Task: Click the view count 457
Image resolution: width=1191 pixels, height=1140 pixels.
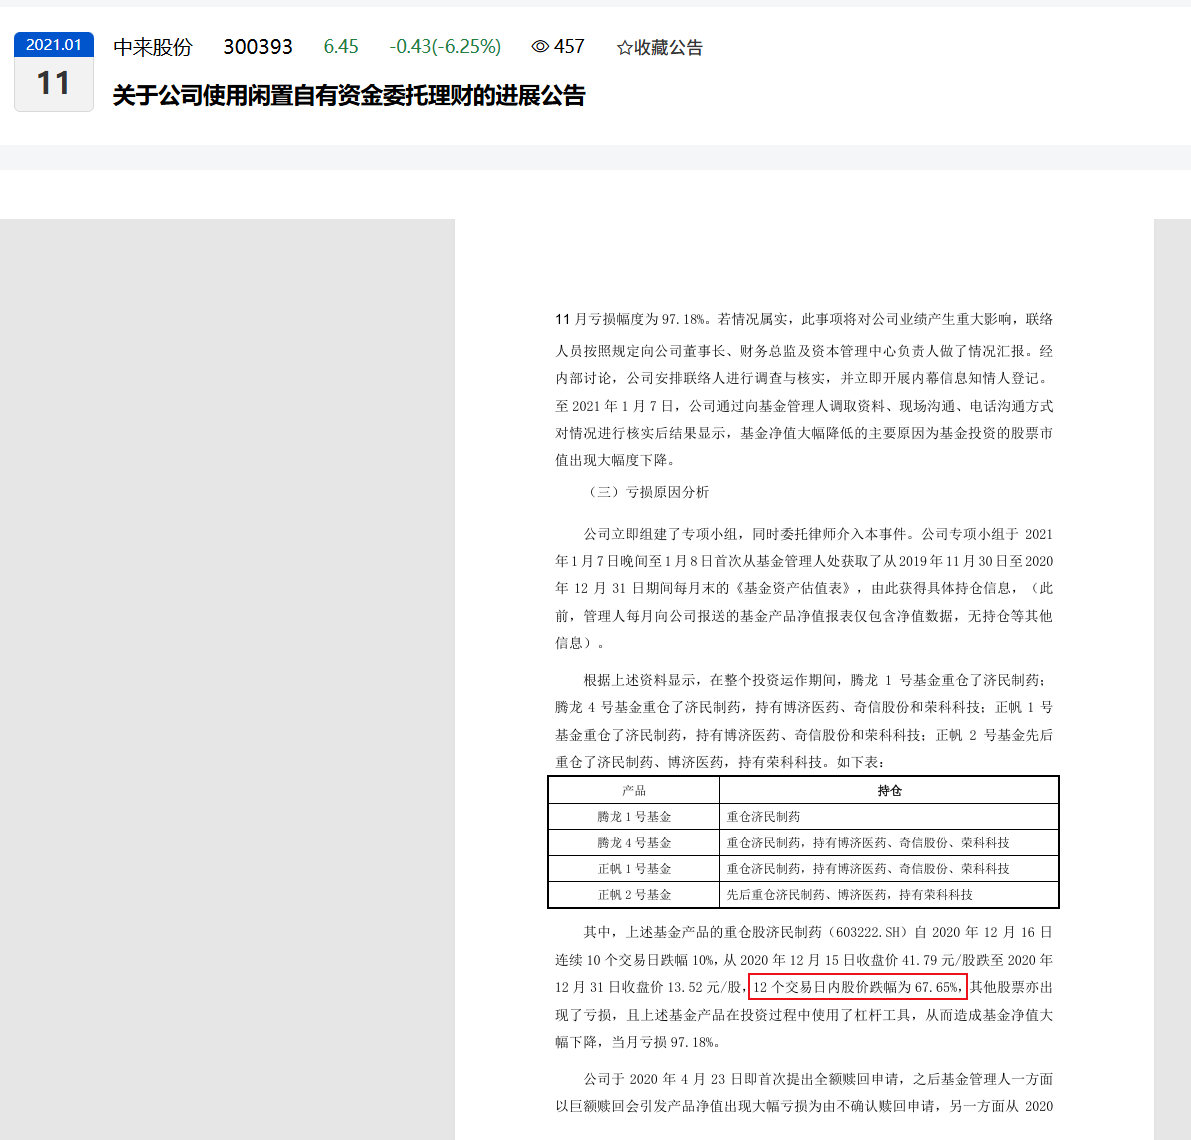Action: click(x=569, y=46)
